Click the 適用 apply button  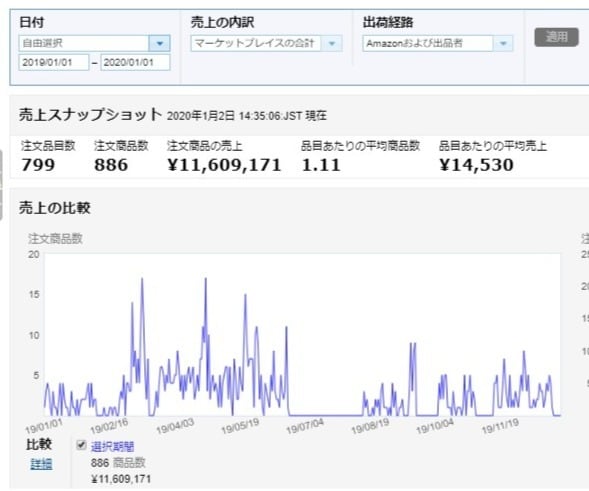[556, 37]
